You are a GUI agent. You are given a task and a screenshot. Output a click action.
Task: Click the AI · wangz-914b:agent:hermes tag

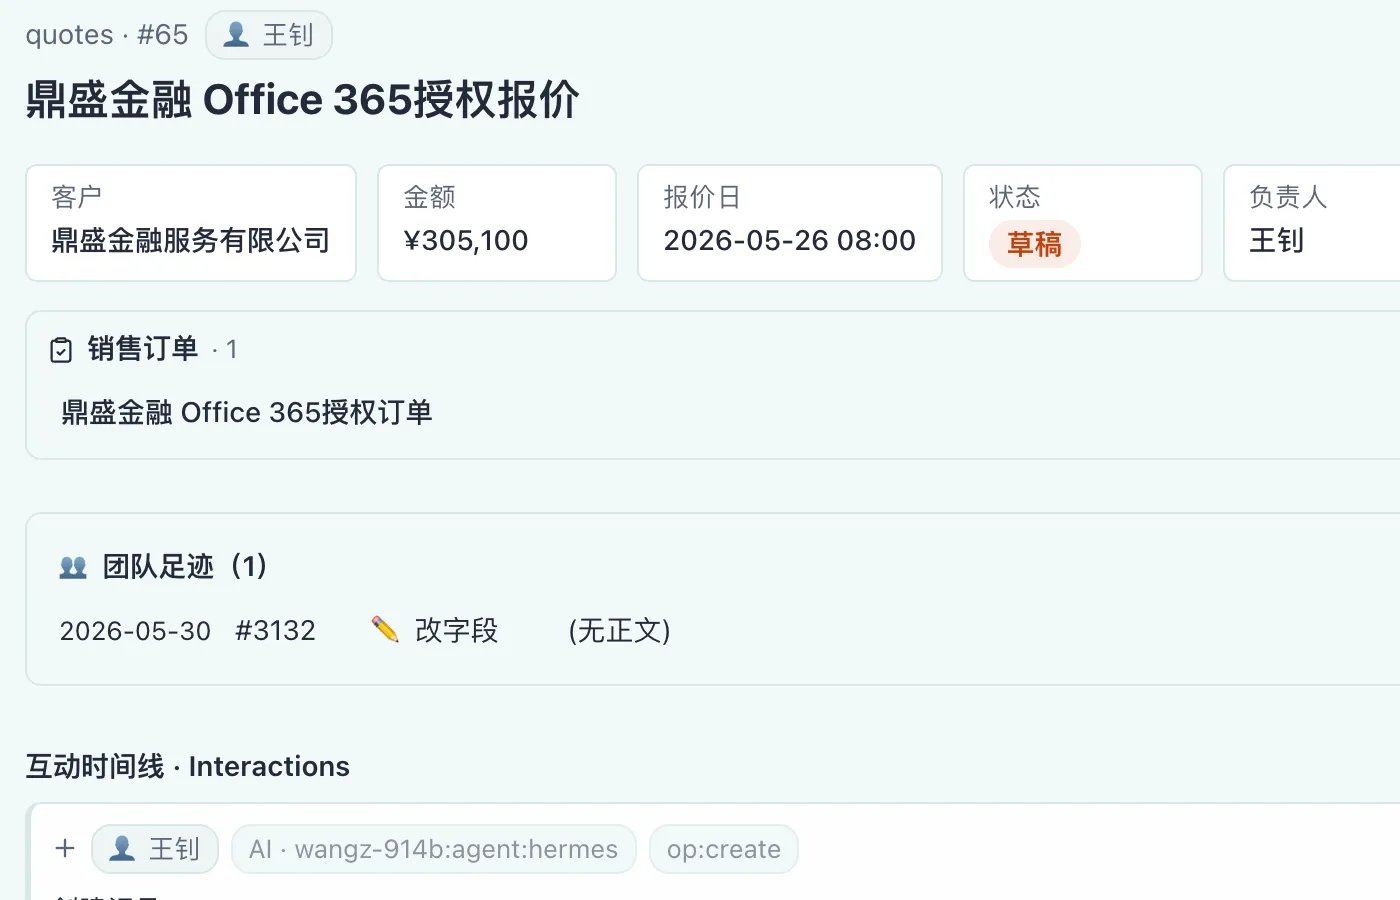pos(434,849)
